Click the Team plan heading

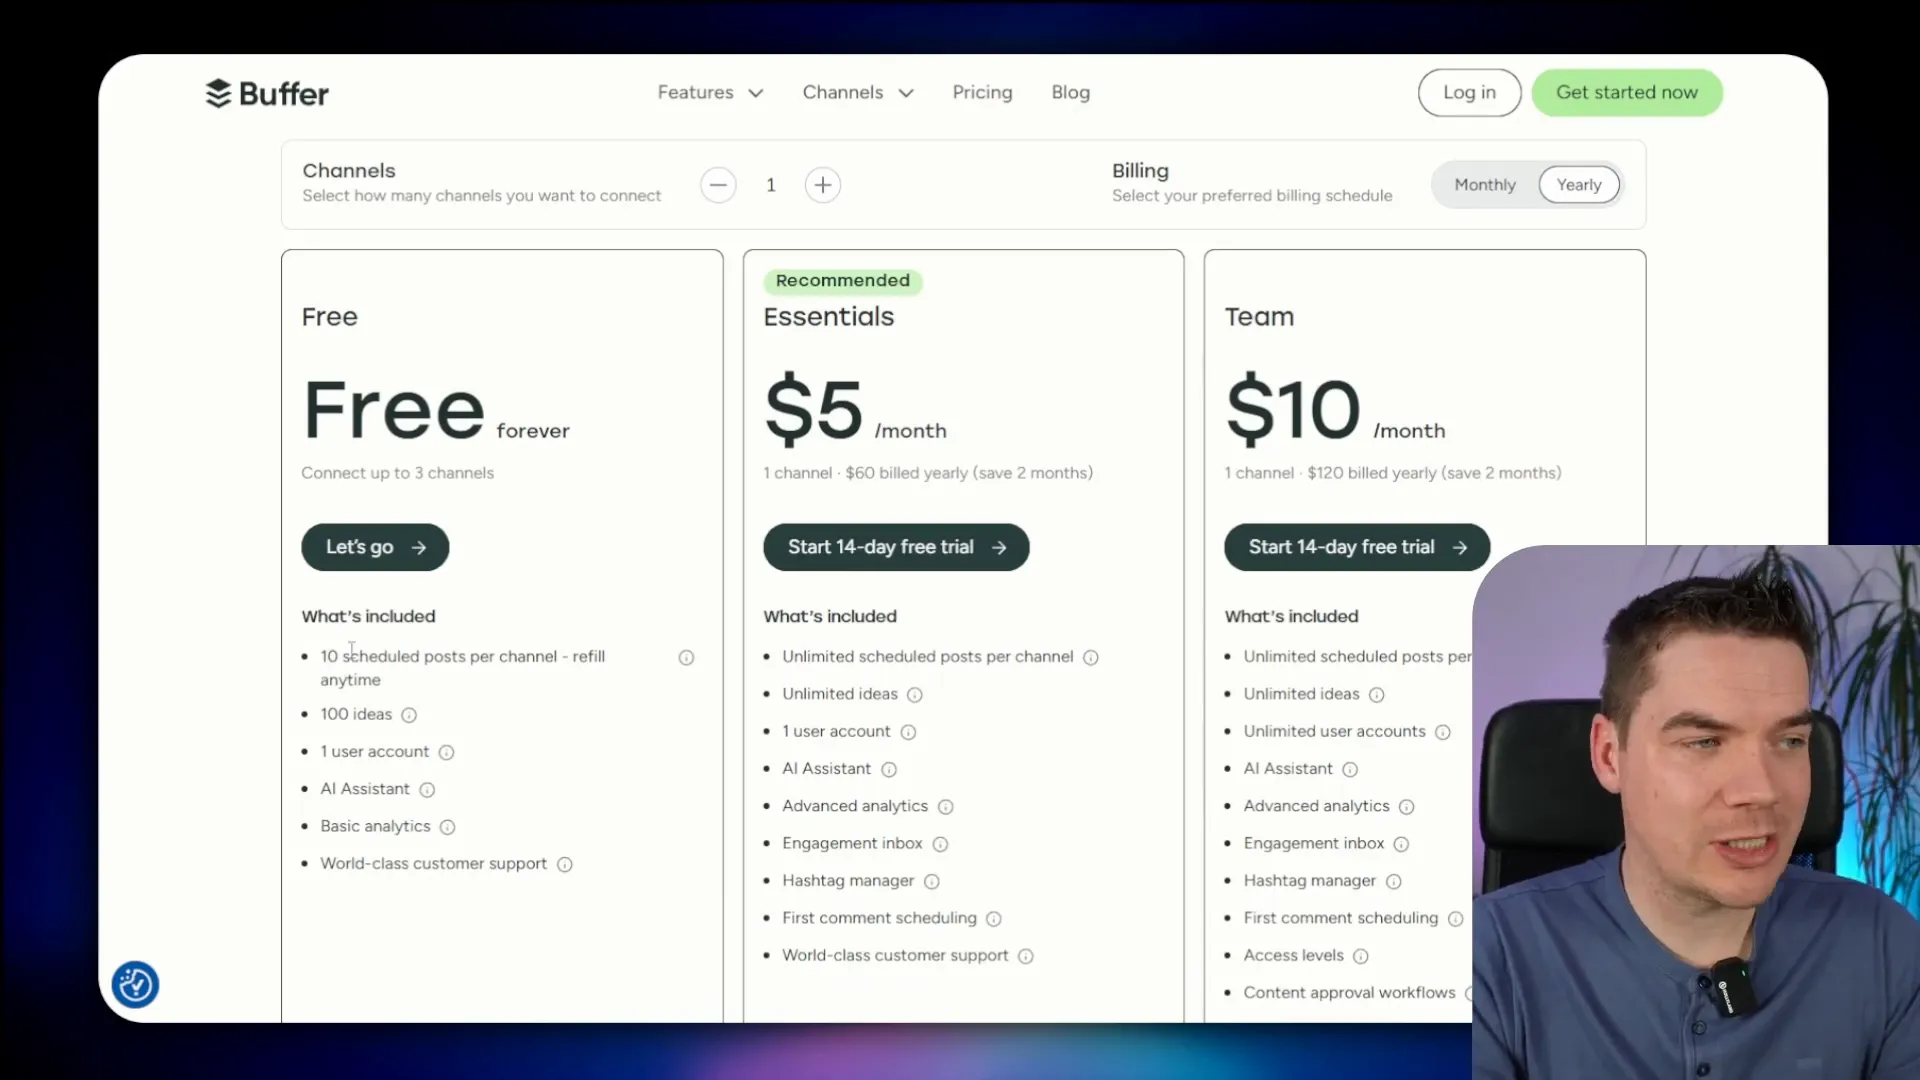pos(1259,317)
